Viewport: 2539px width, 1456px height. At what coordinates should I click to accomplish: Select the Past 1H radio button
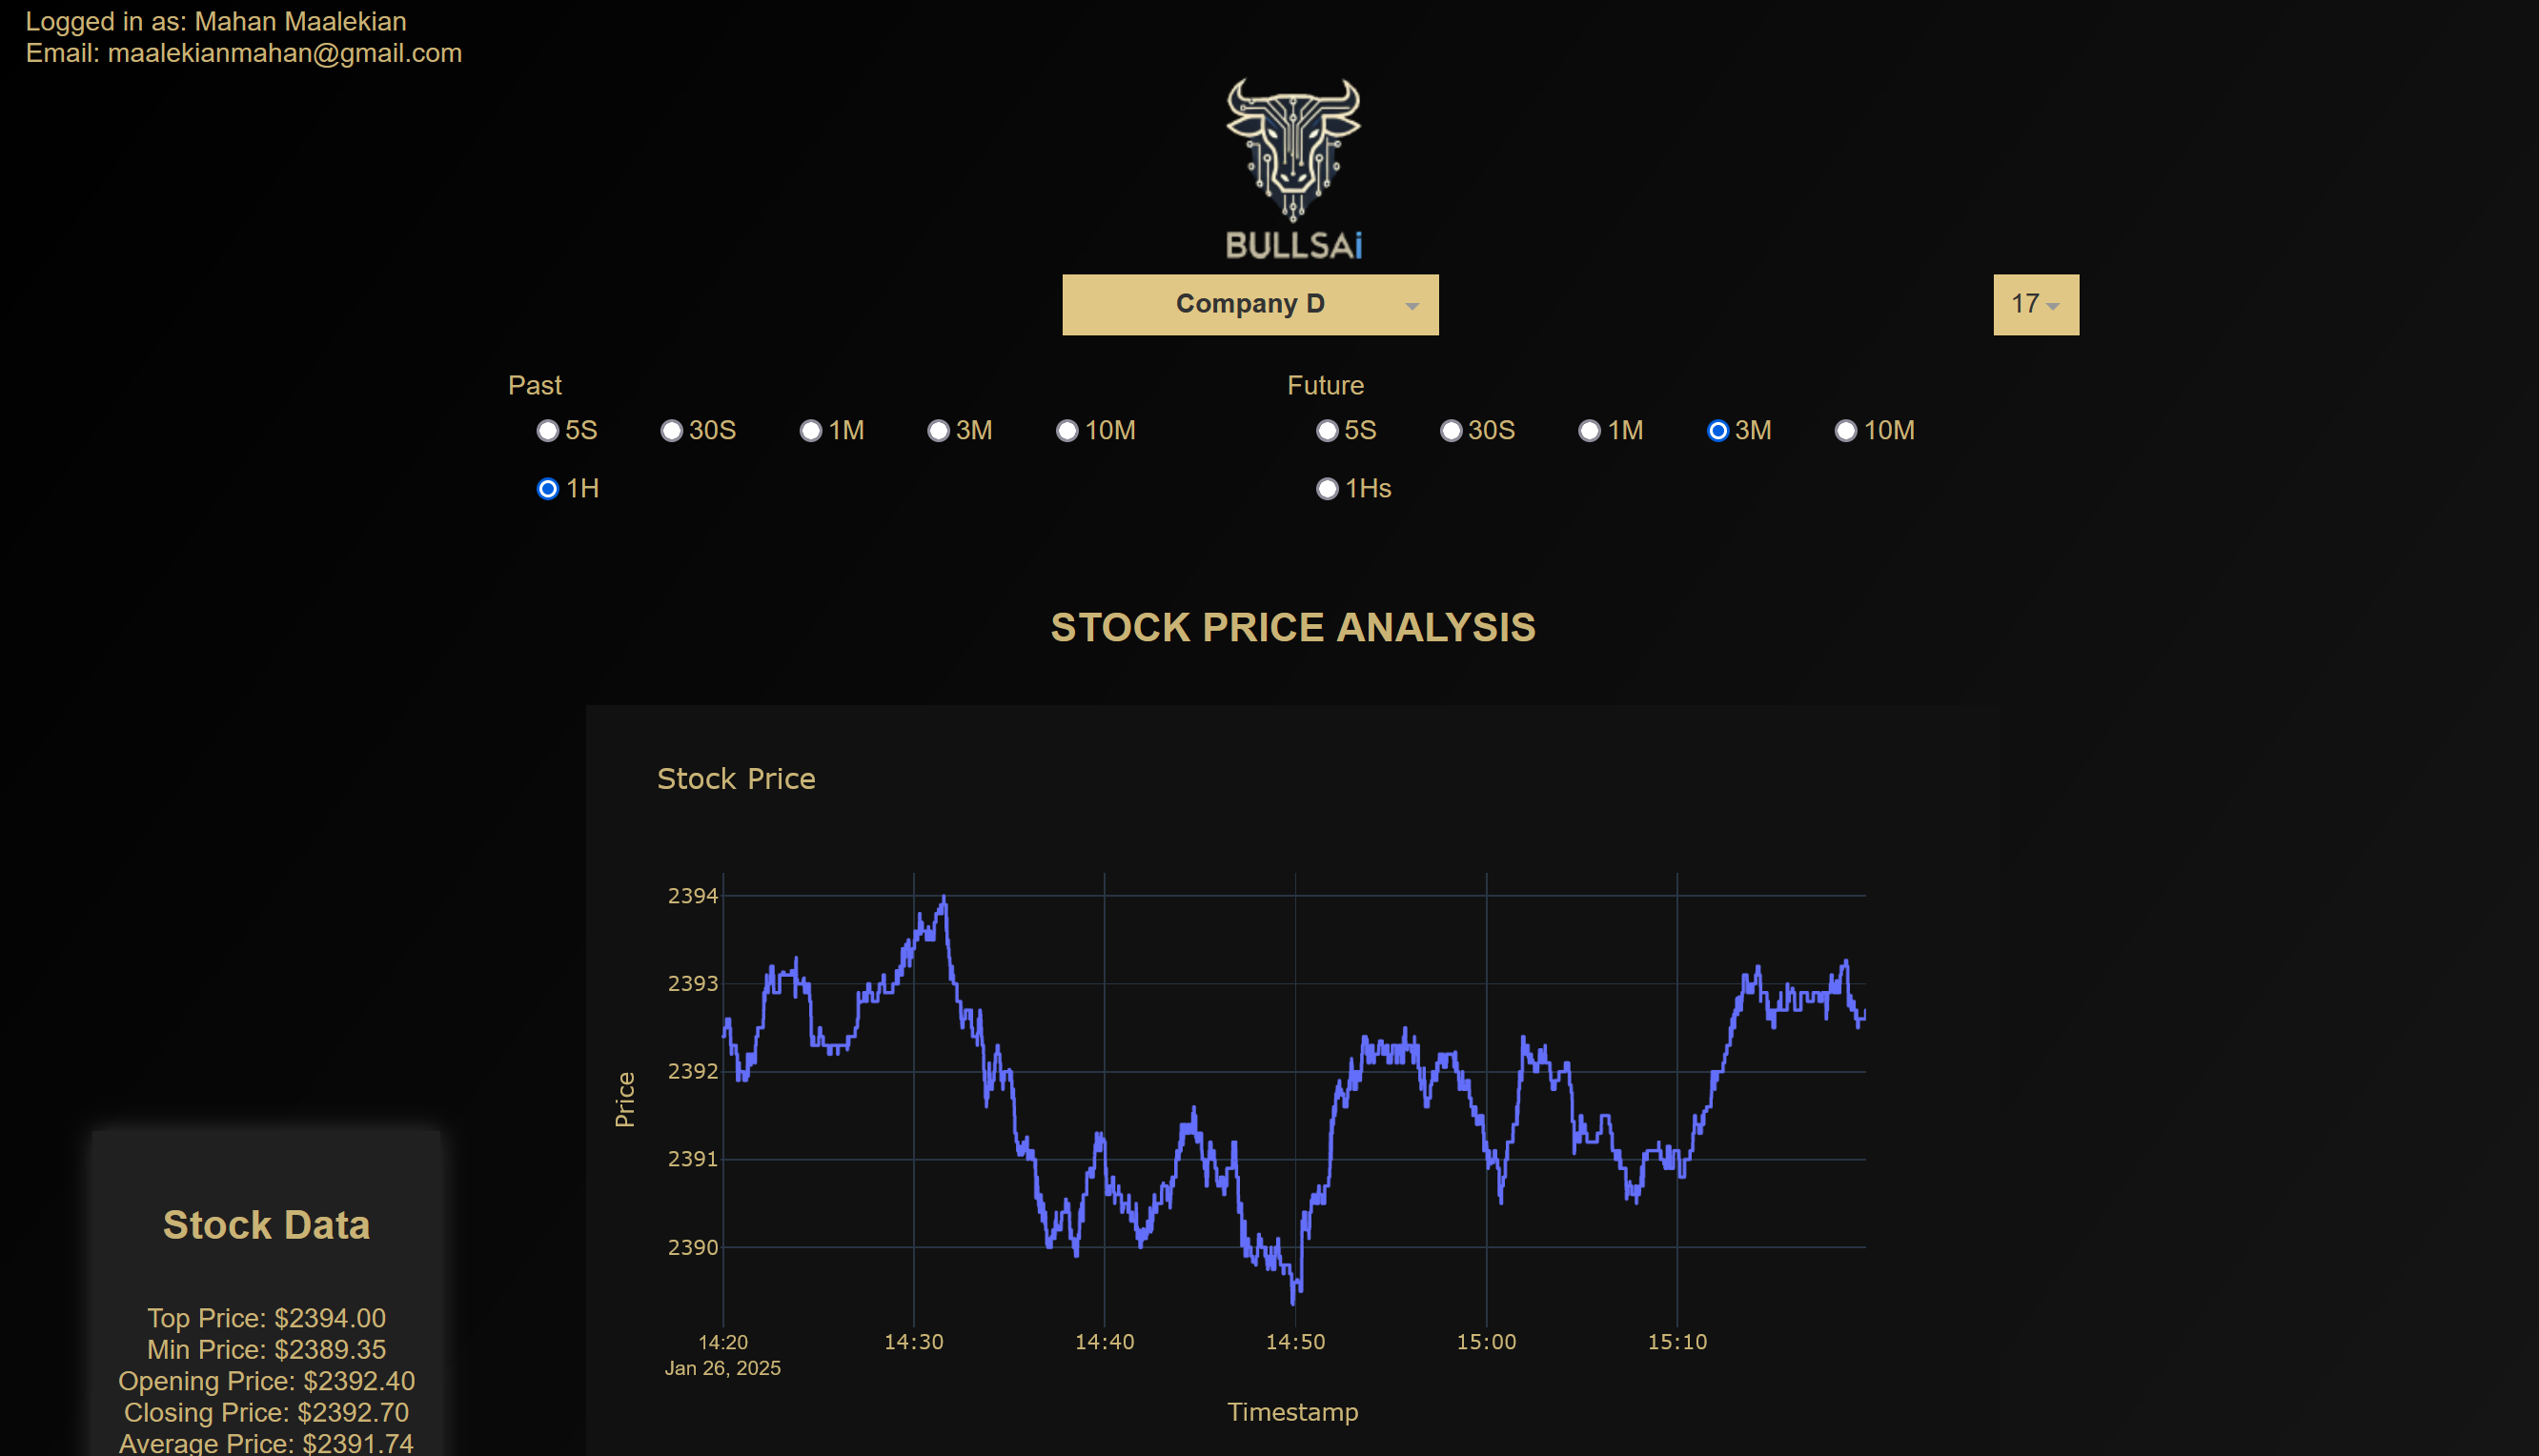547,488
